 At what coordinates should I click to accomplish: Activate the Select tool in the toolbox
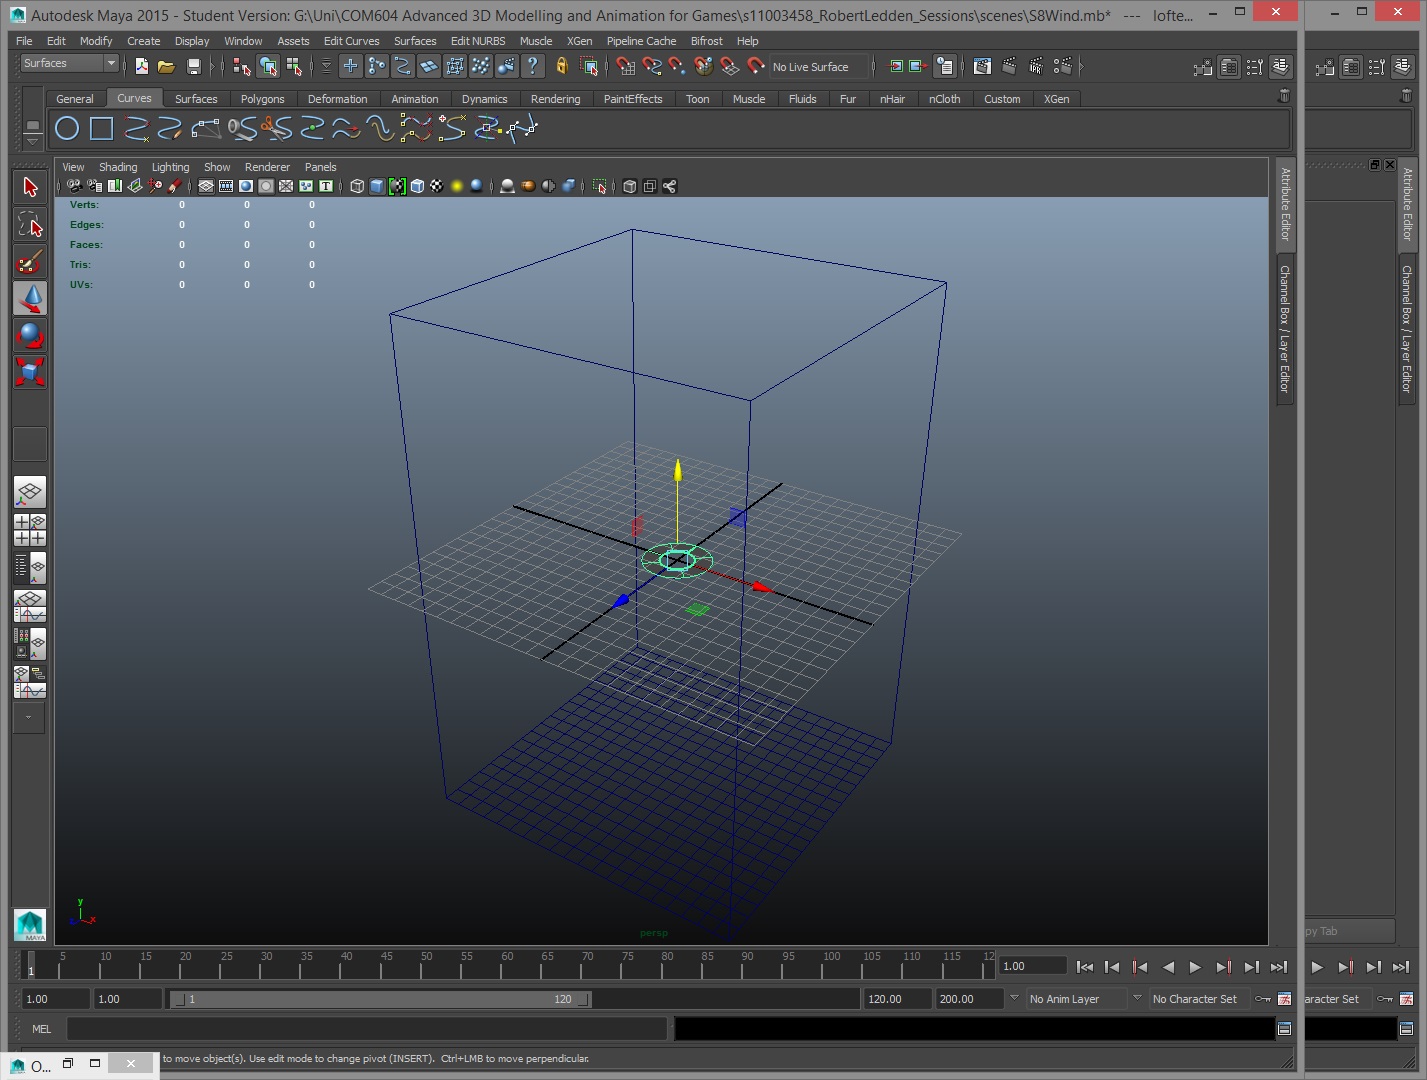[x=30, y=187]
